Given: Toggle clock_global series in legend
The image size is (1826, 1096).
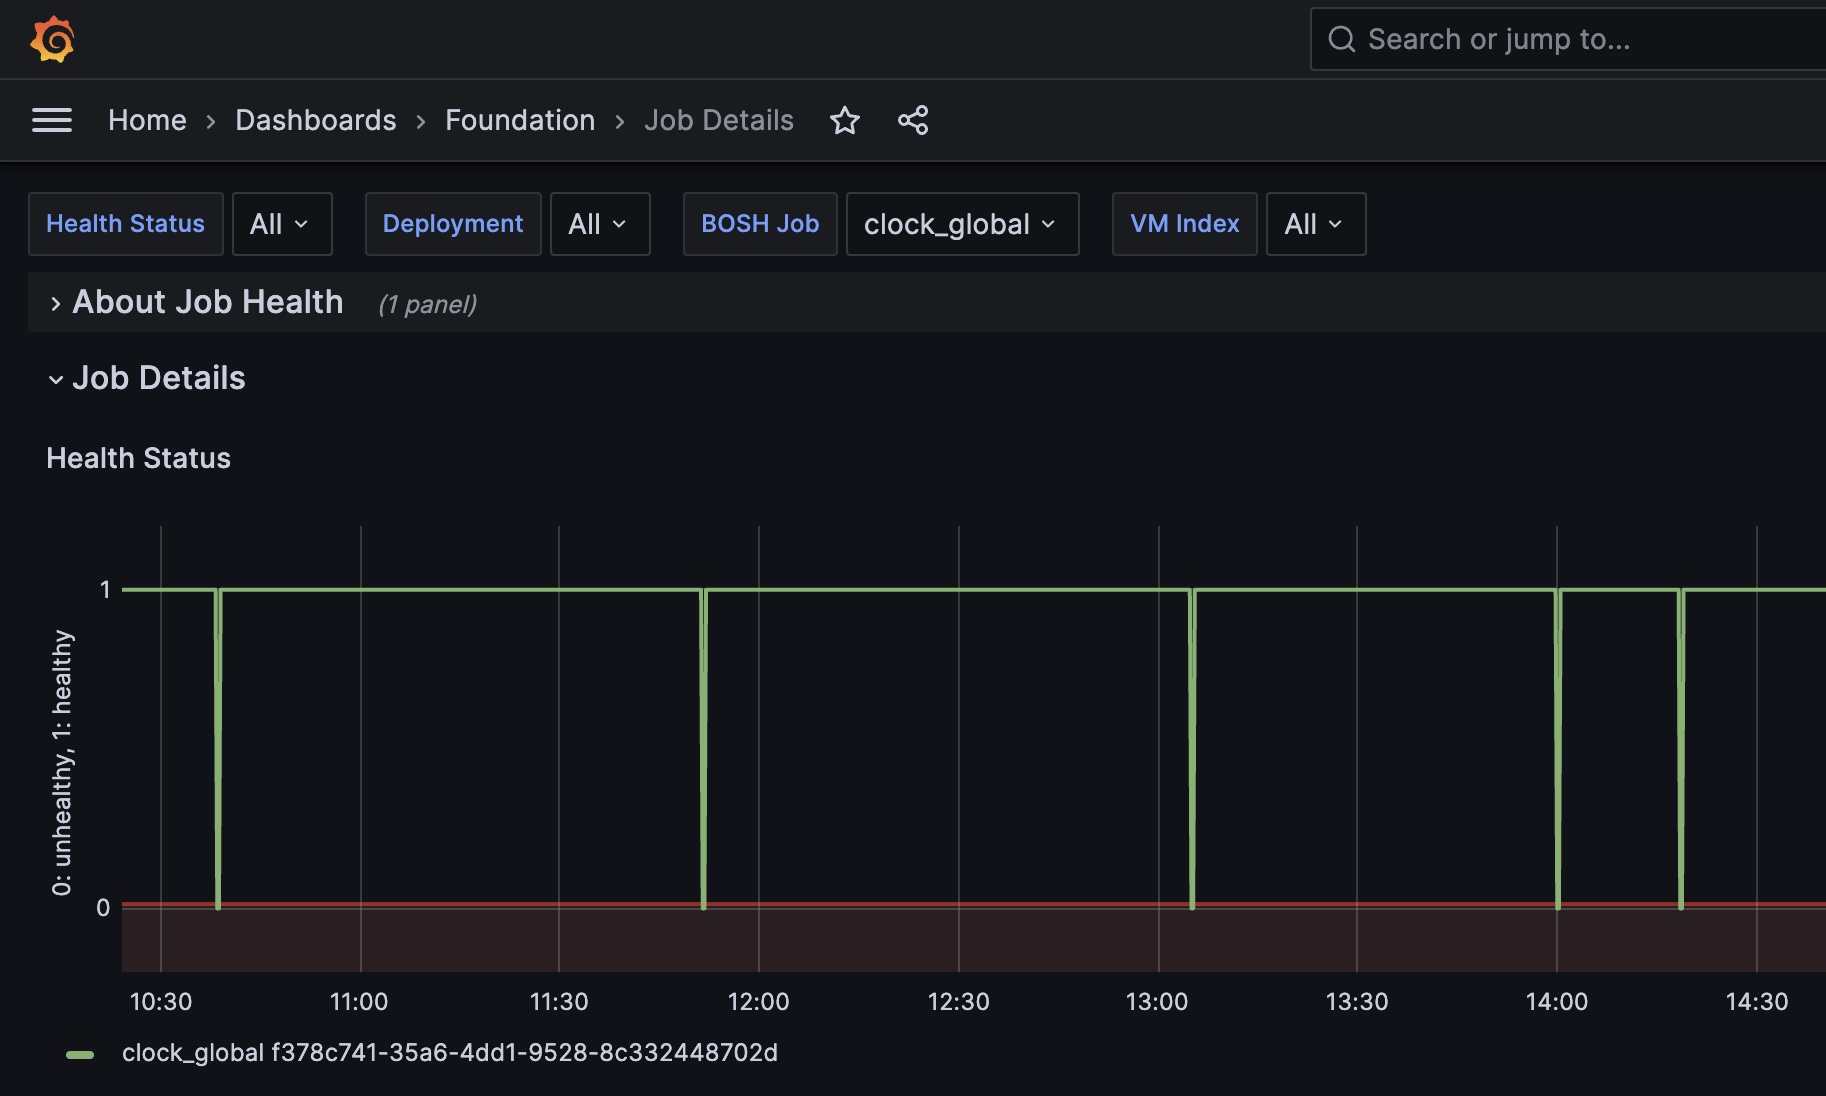Looking at the screenshot, I should [449, 1053].
